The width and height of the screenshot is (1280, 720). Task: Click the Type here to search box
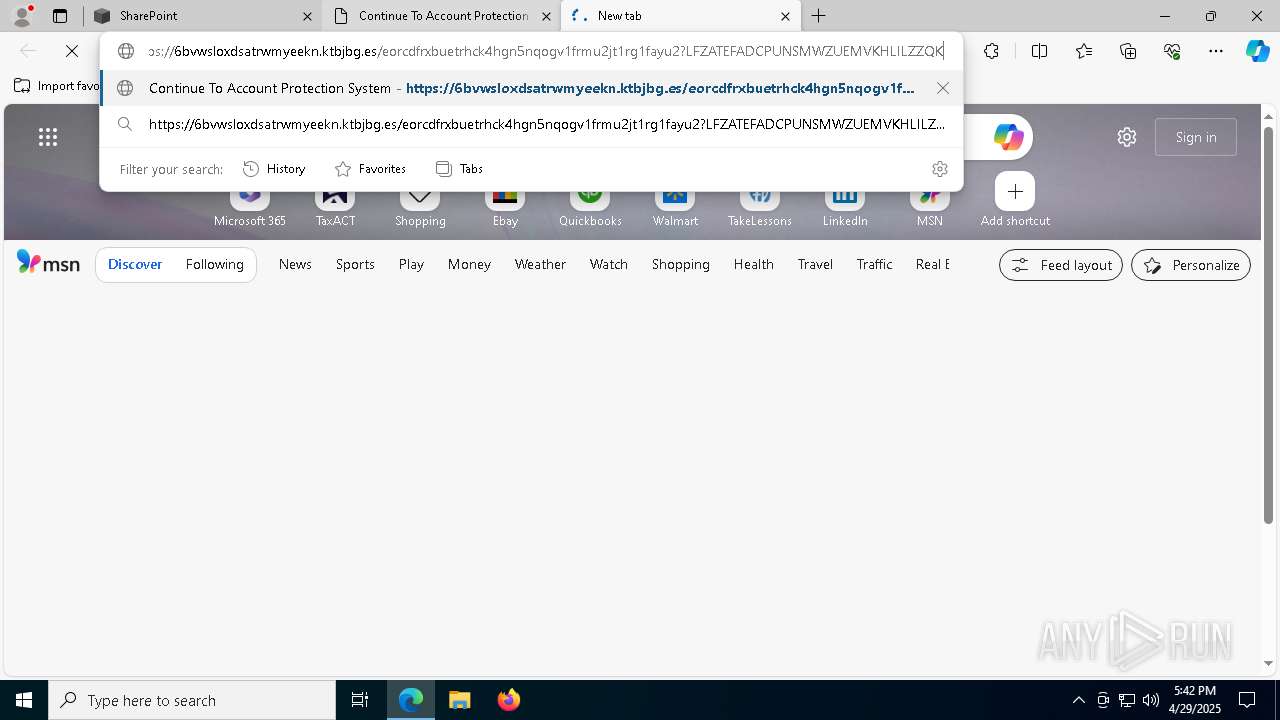(x=192, y=700)
